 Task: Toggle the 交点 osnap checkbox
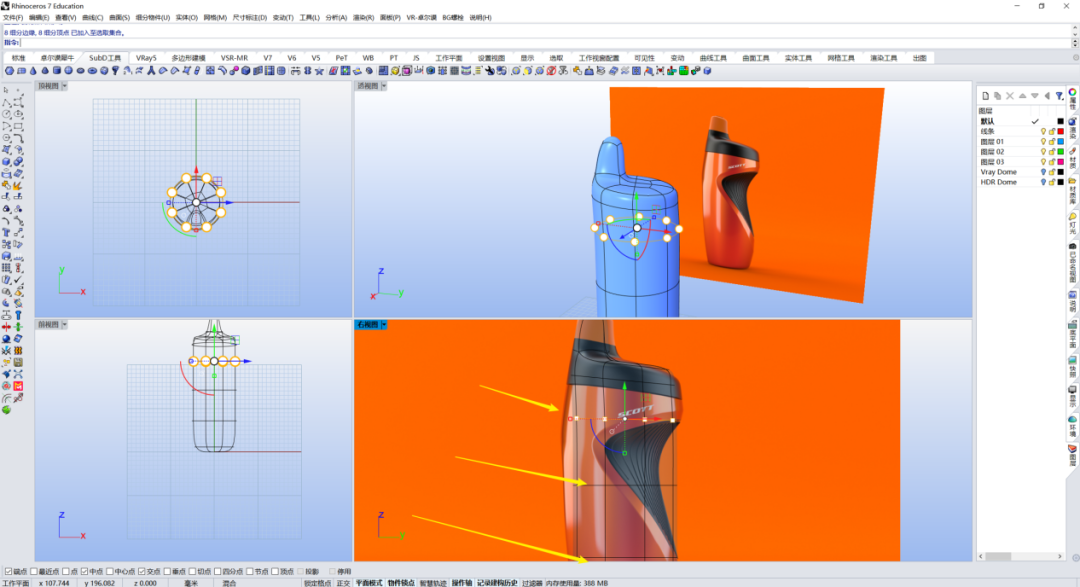pyautogui.click(x=141, y=571)
